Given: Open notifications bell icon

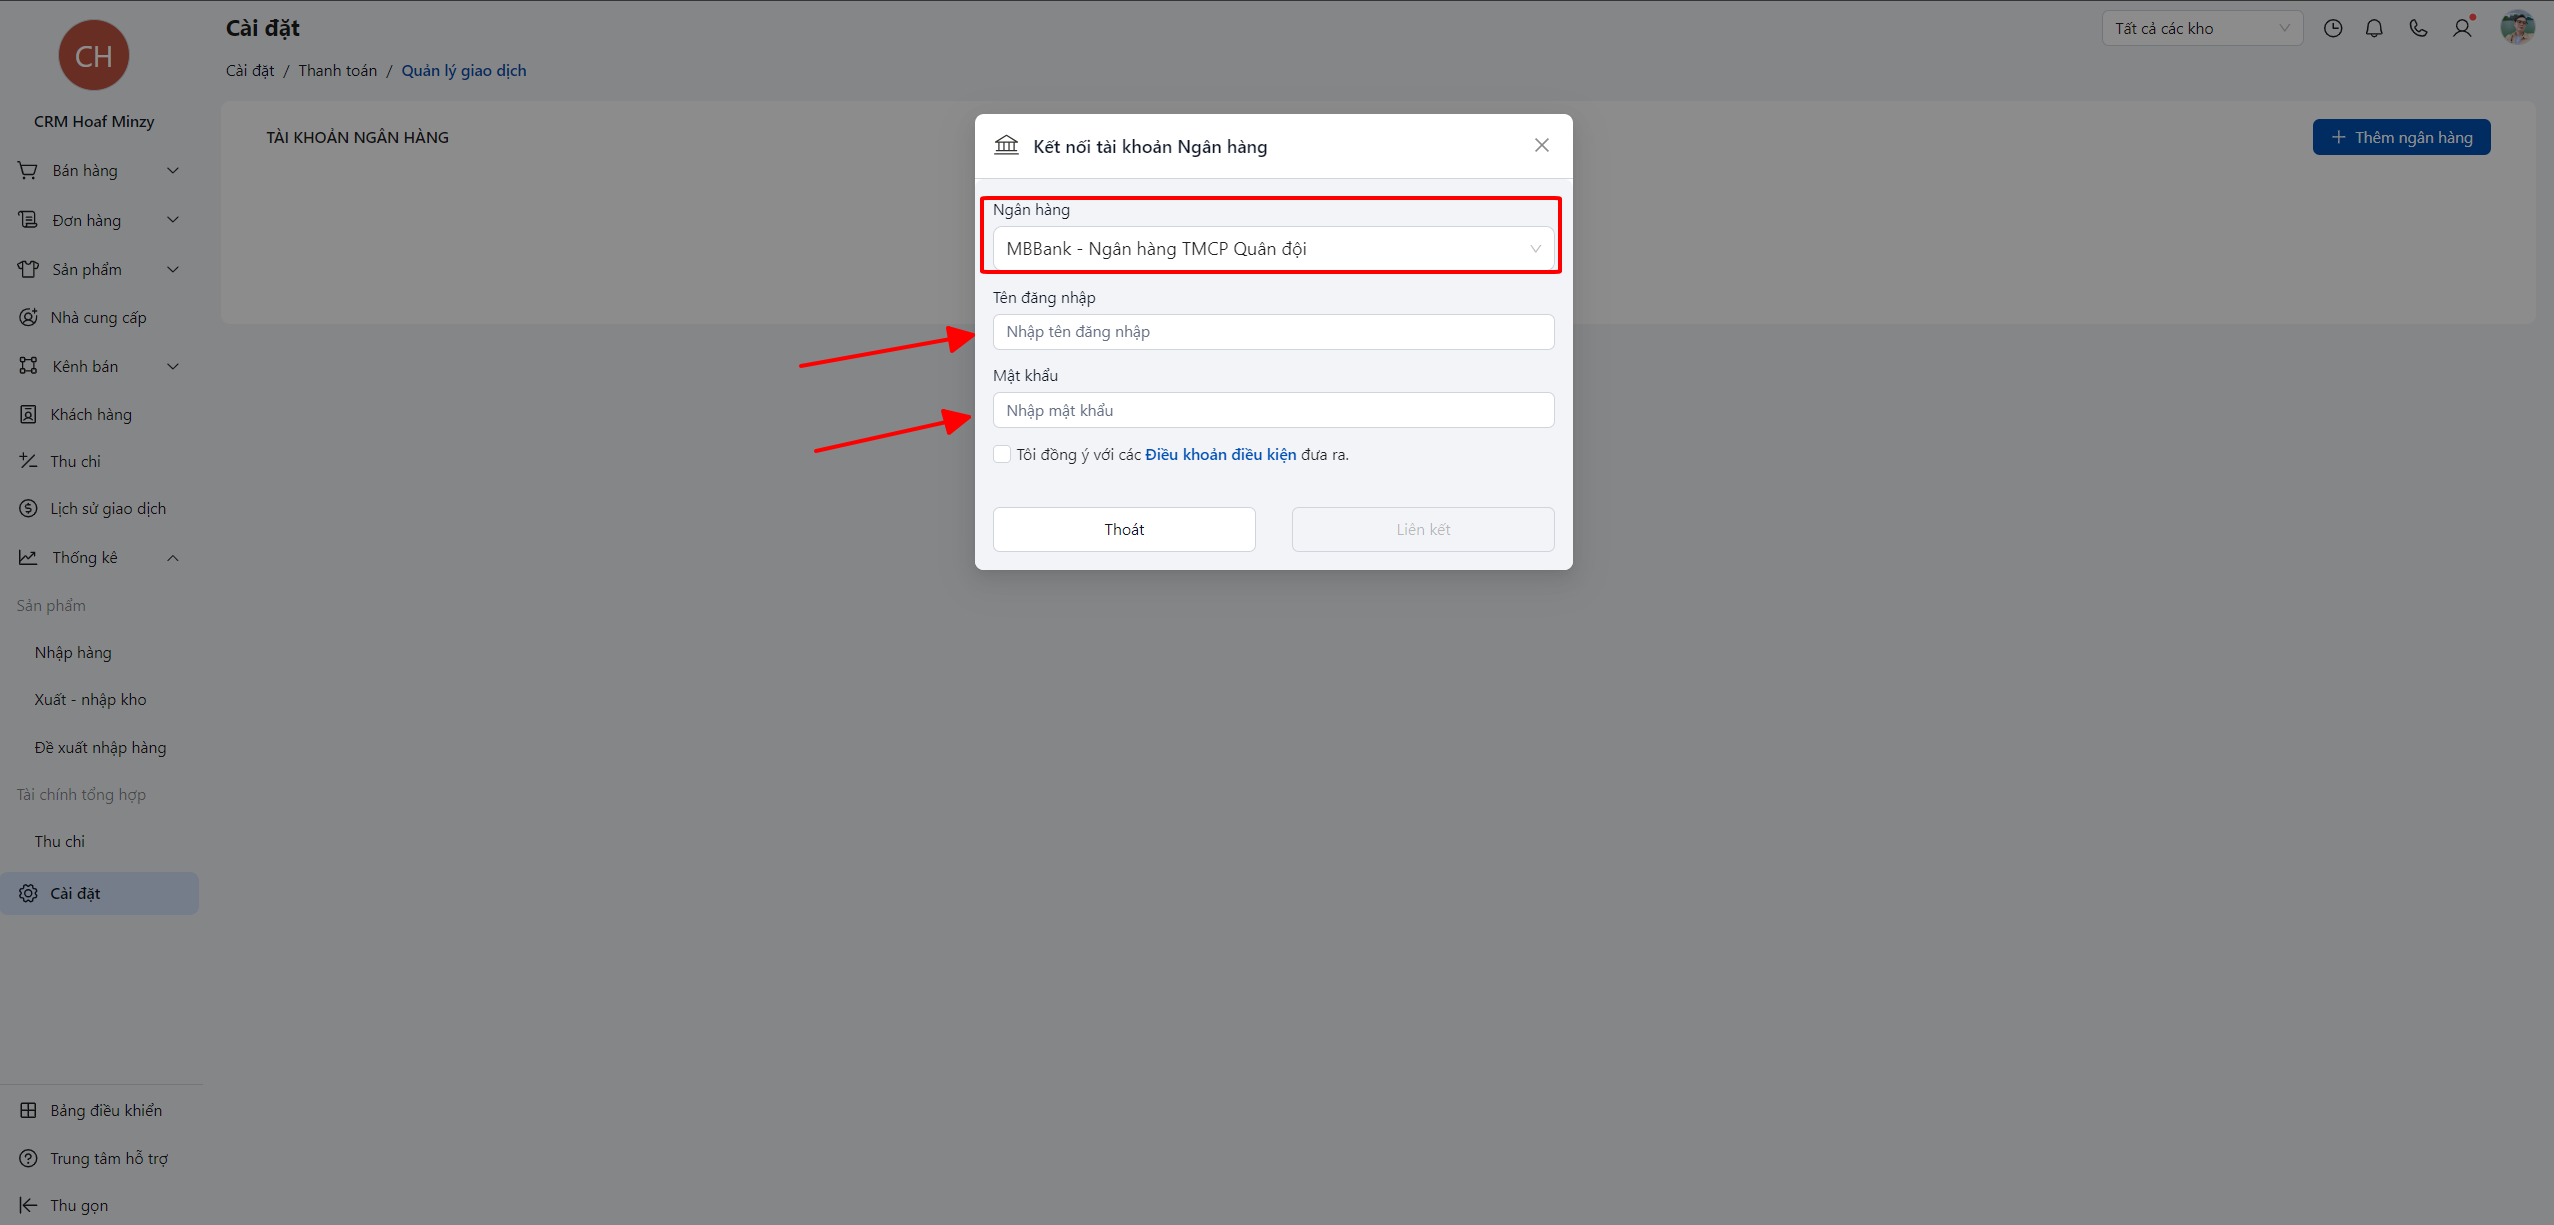Looking at the screenshot, I should click(2374, 28).
